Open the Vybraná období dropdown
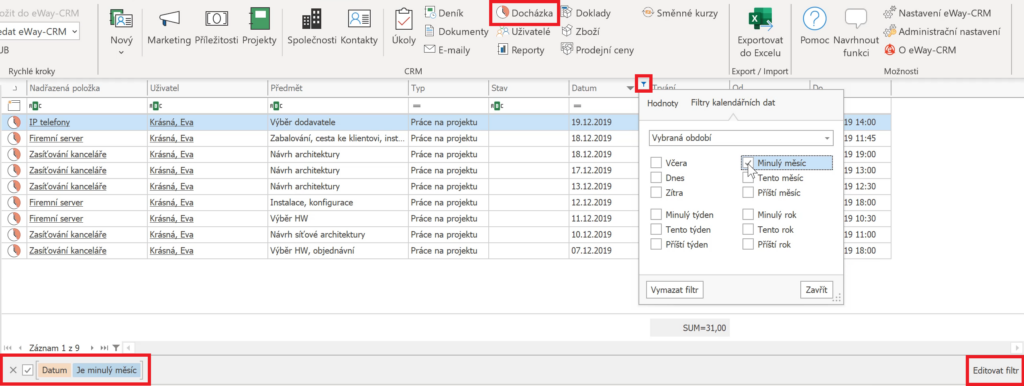The width and height of the screenshot is (1024, 386). tap(742, 138)
